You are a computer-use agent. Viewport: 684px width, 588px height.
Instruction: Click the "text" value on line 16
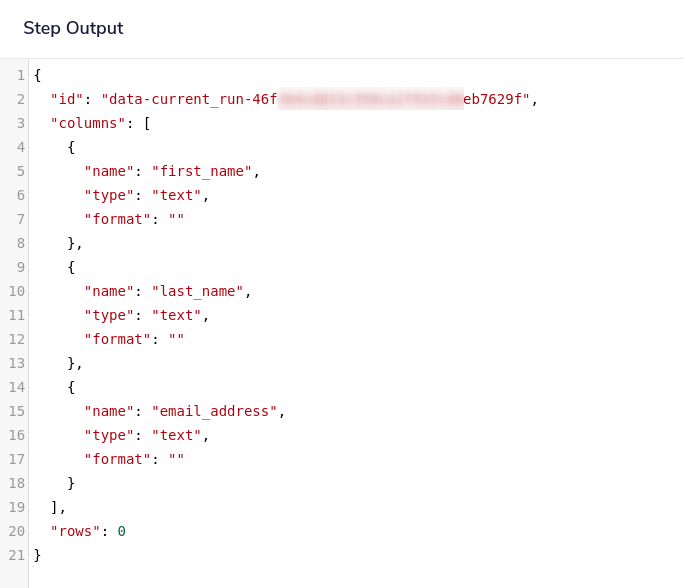pos(176,435)
